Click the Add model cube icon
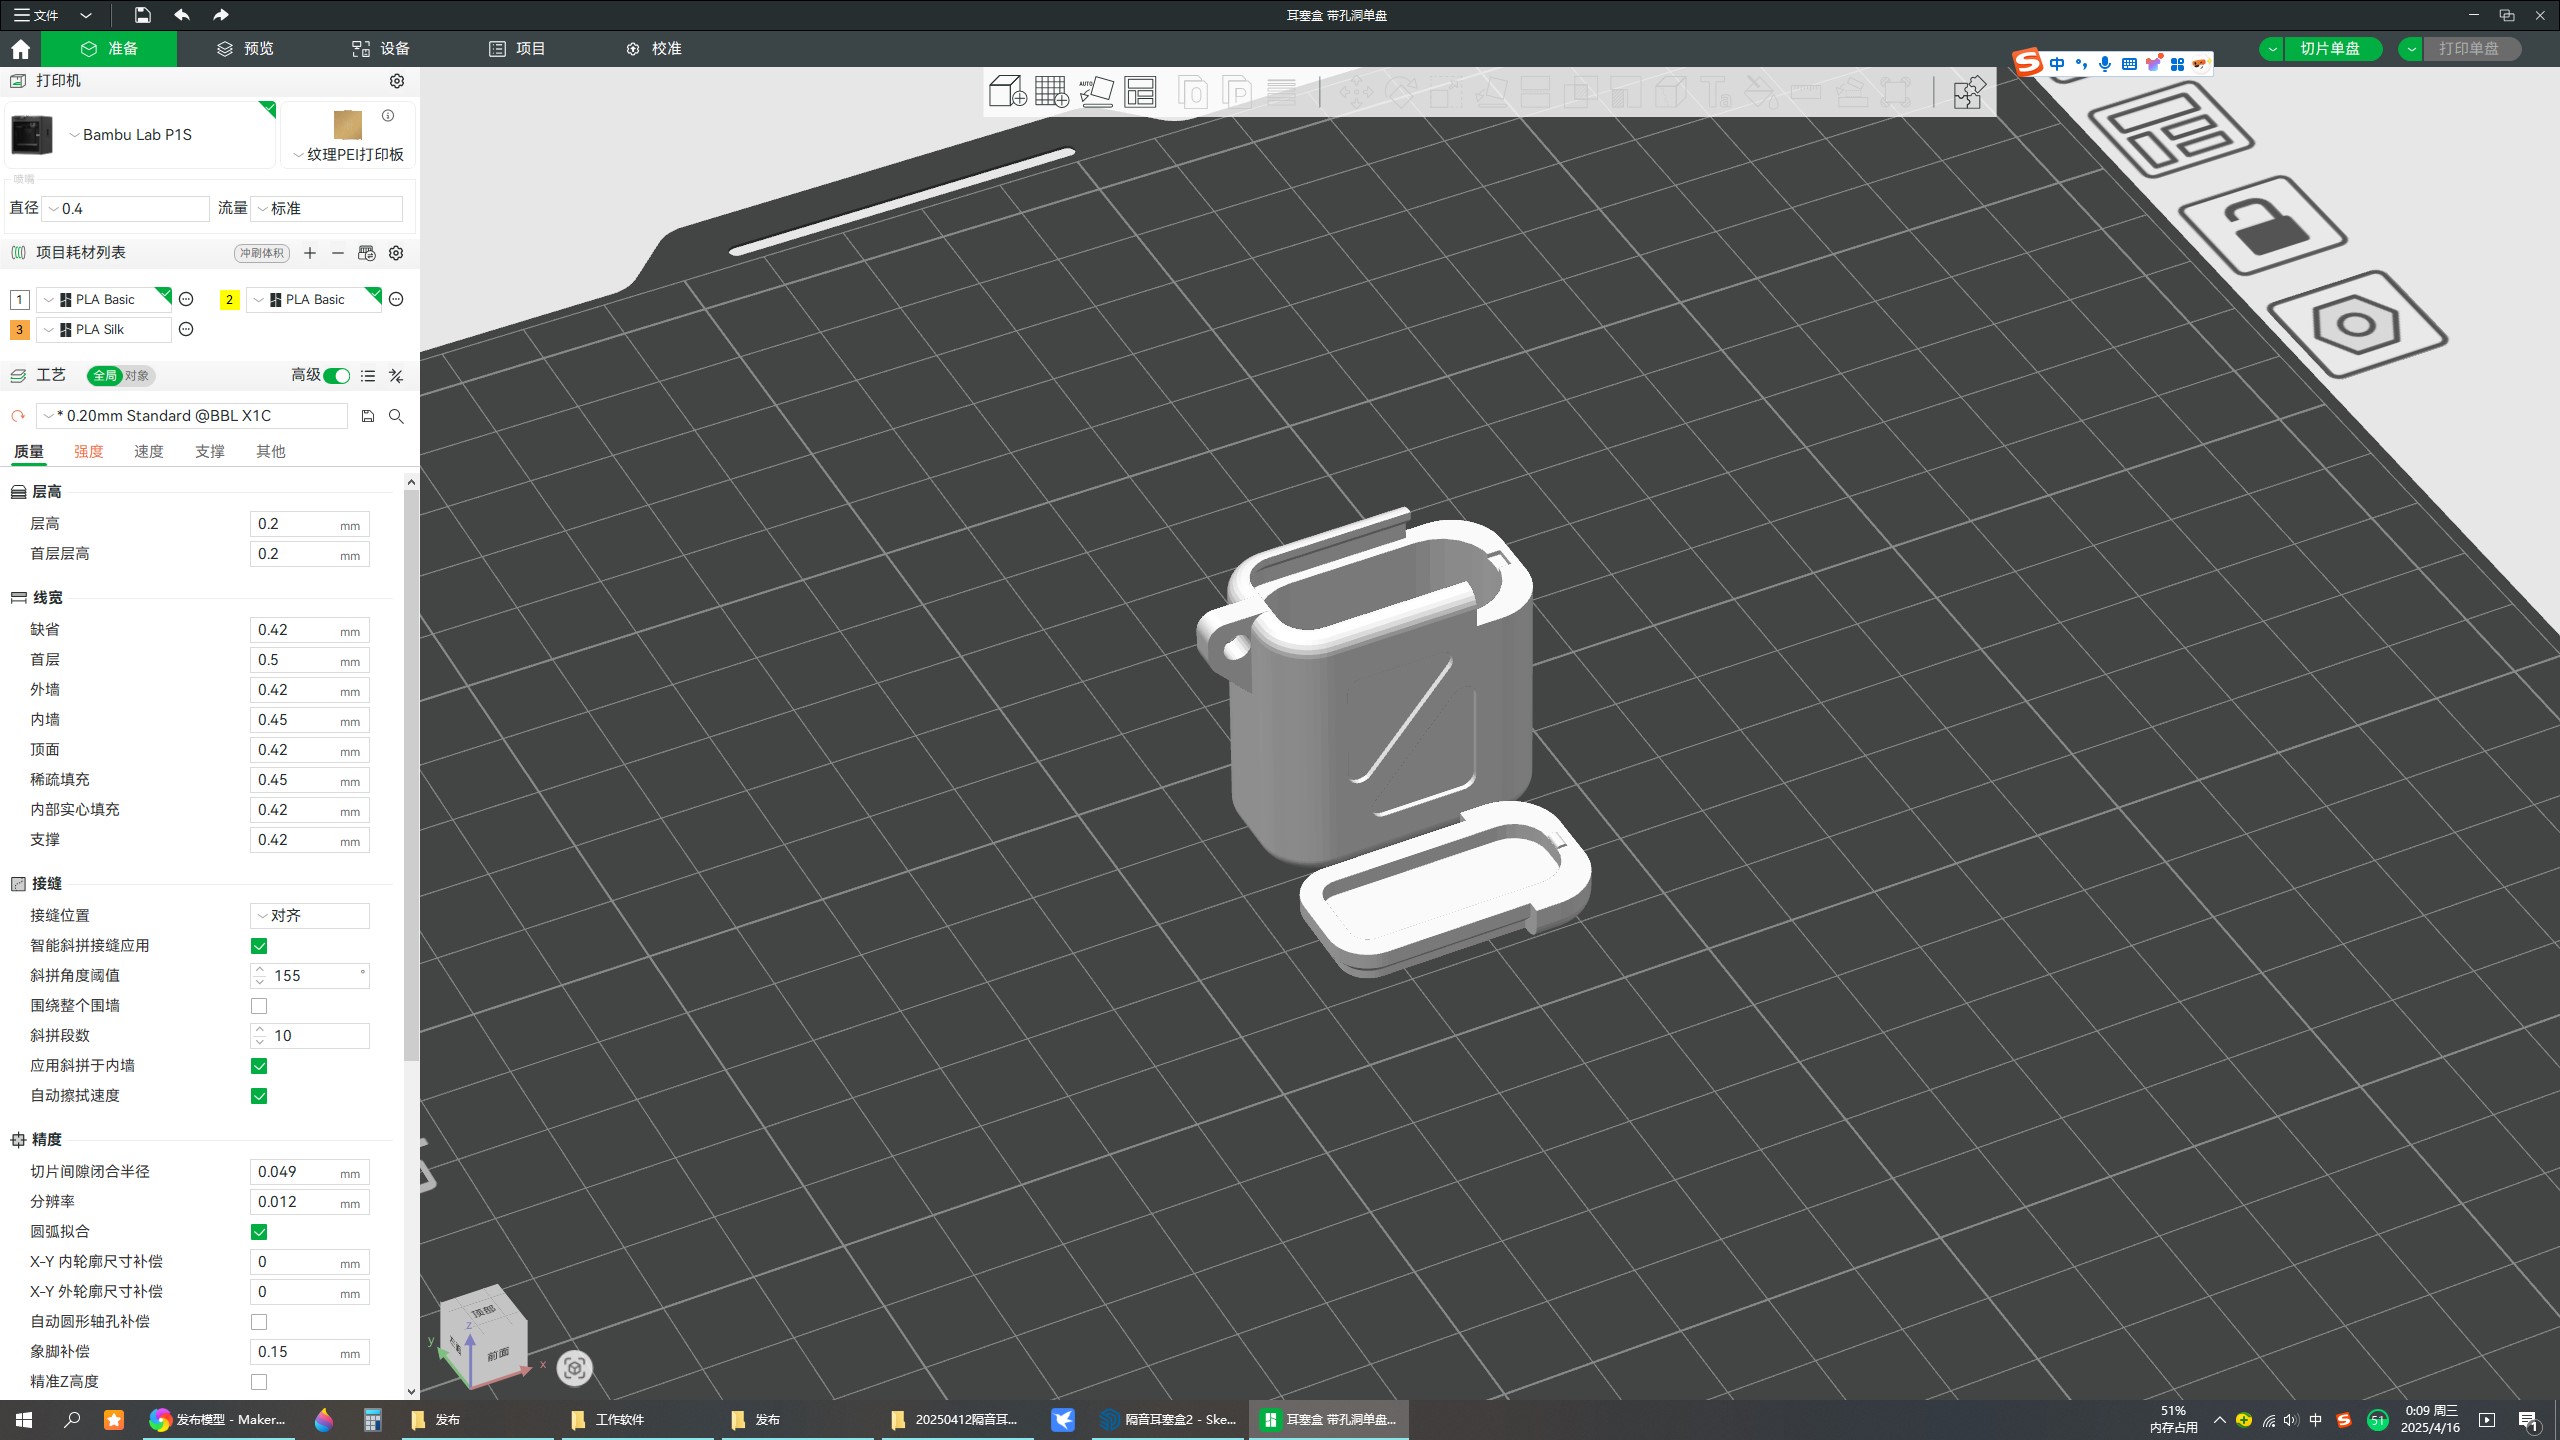 coord(1008,92)
